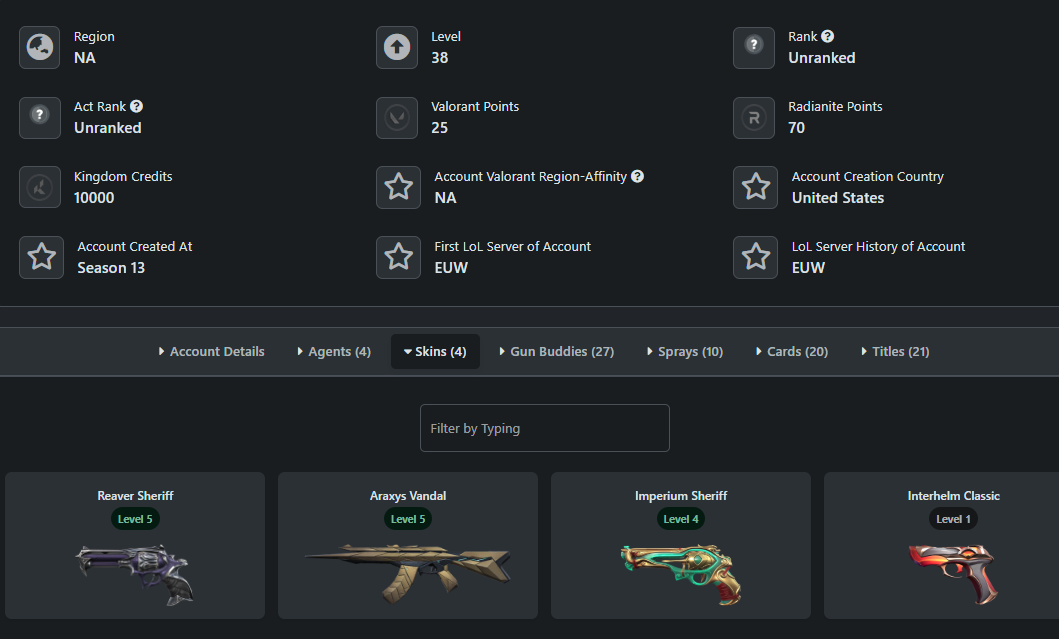Click the 'Araxys Vandal' title text

[x=408, y=496]
